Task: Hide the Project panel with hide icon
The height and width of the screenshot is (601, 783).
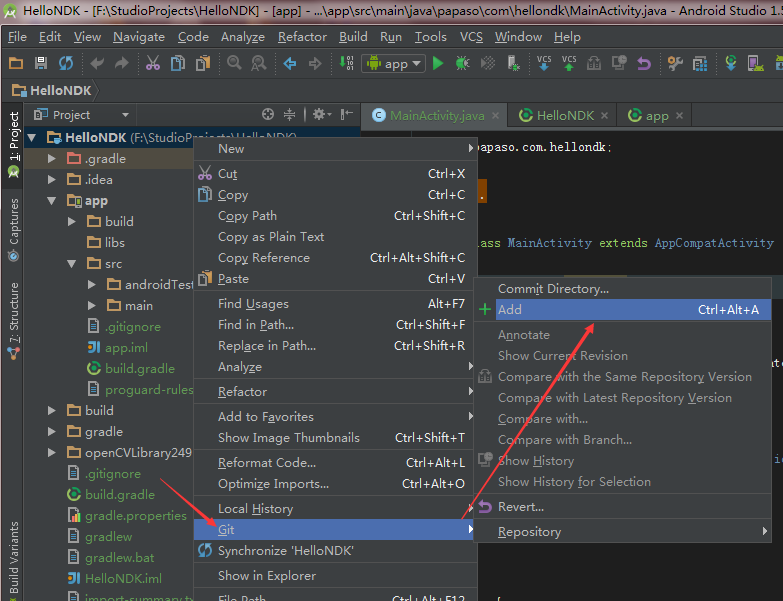Action: 346,114
